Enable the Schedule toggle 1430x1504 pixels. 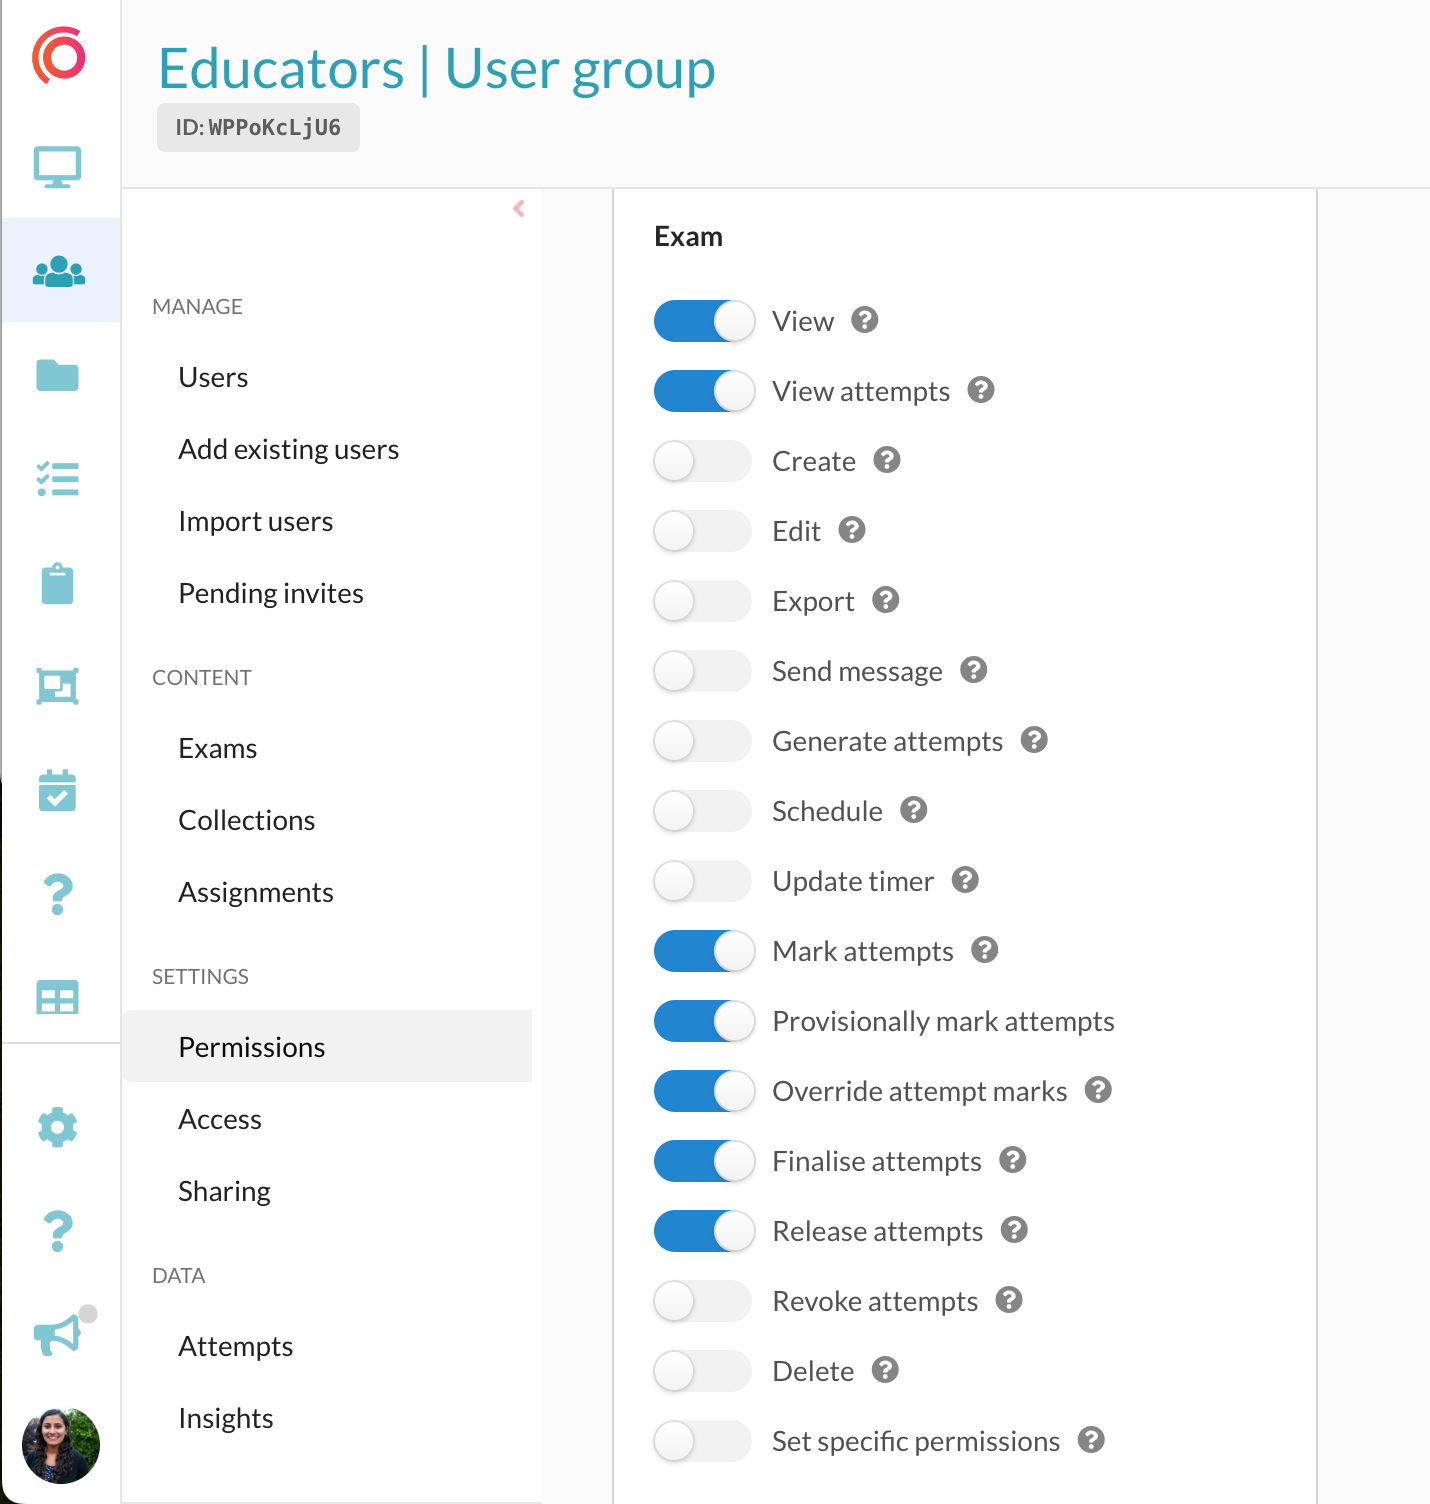click(x=703, y=811)
